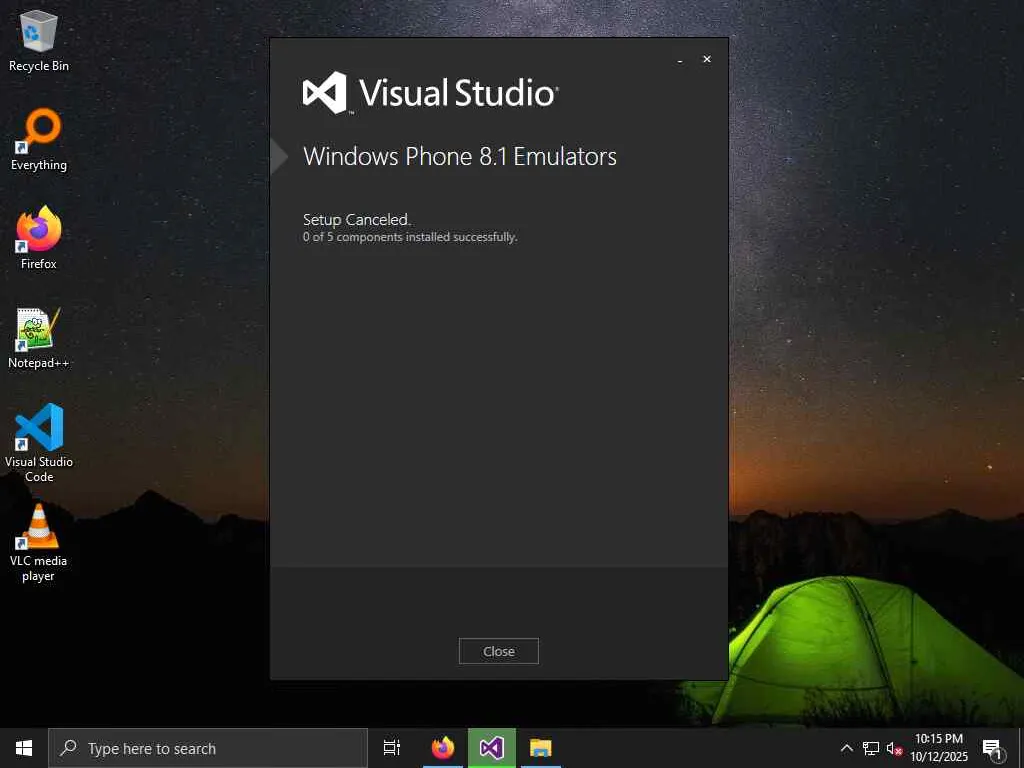The width and height of the screenshot is (1024, 768).
Task: Select the Firefox desktop shortcut
Action: coord(39,238)
